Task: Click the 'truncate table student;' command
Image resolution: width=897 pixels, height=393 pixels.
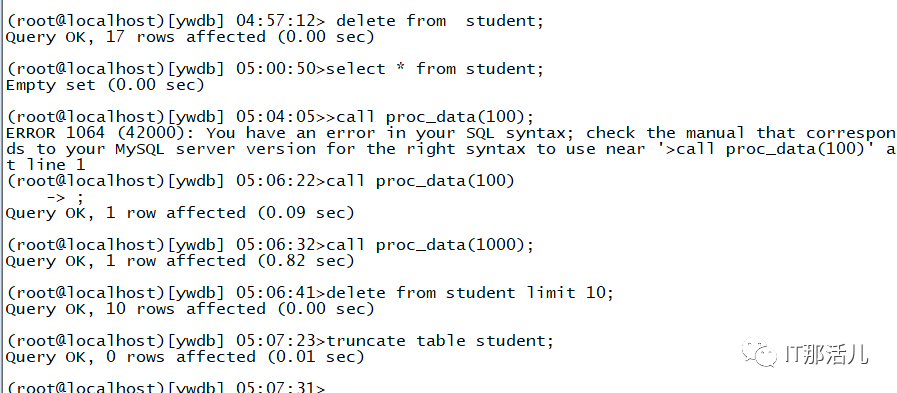Action: pos(440,342)
